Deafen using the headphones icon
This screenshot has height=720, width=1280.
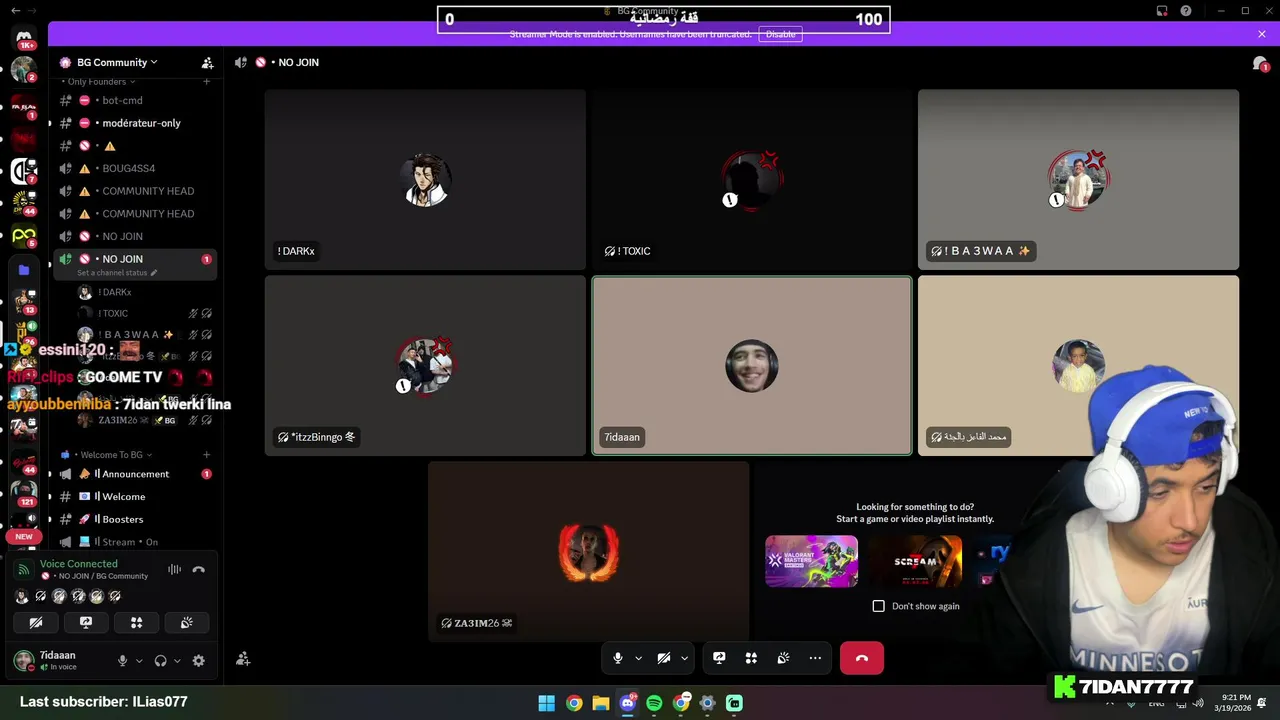[x=161, y=661]
